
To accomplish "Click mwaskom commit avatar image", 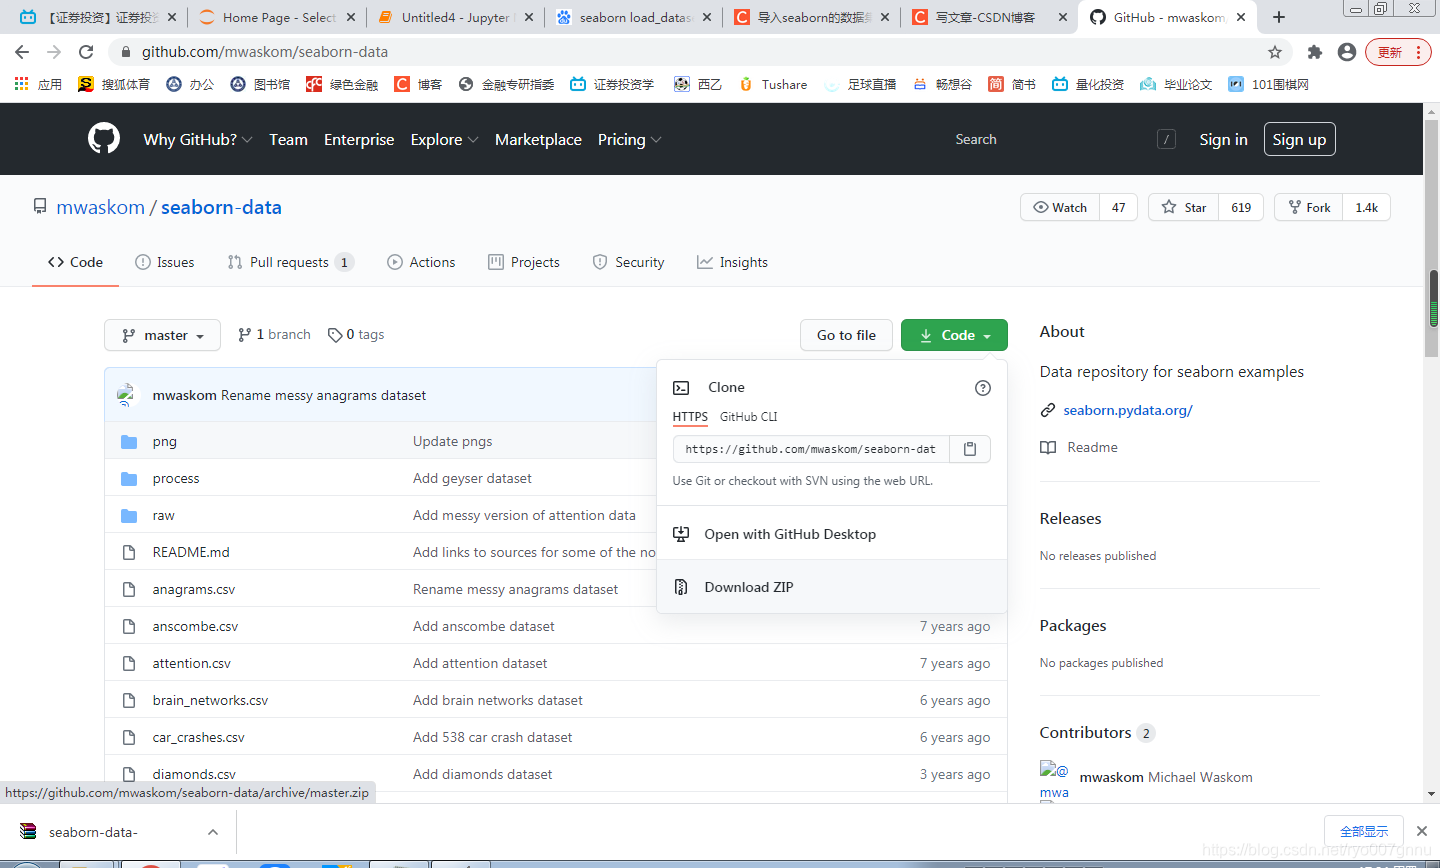I will (x=127, y=395).
